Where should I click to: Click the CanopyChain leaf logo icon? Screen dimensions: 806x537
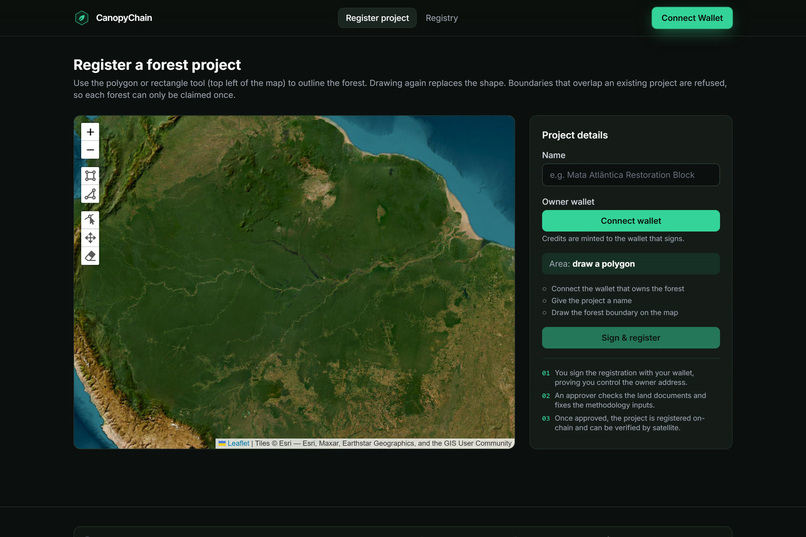(82, 18)
